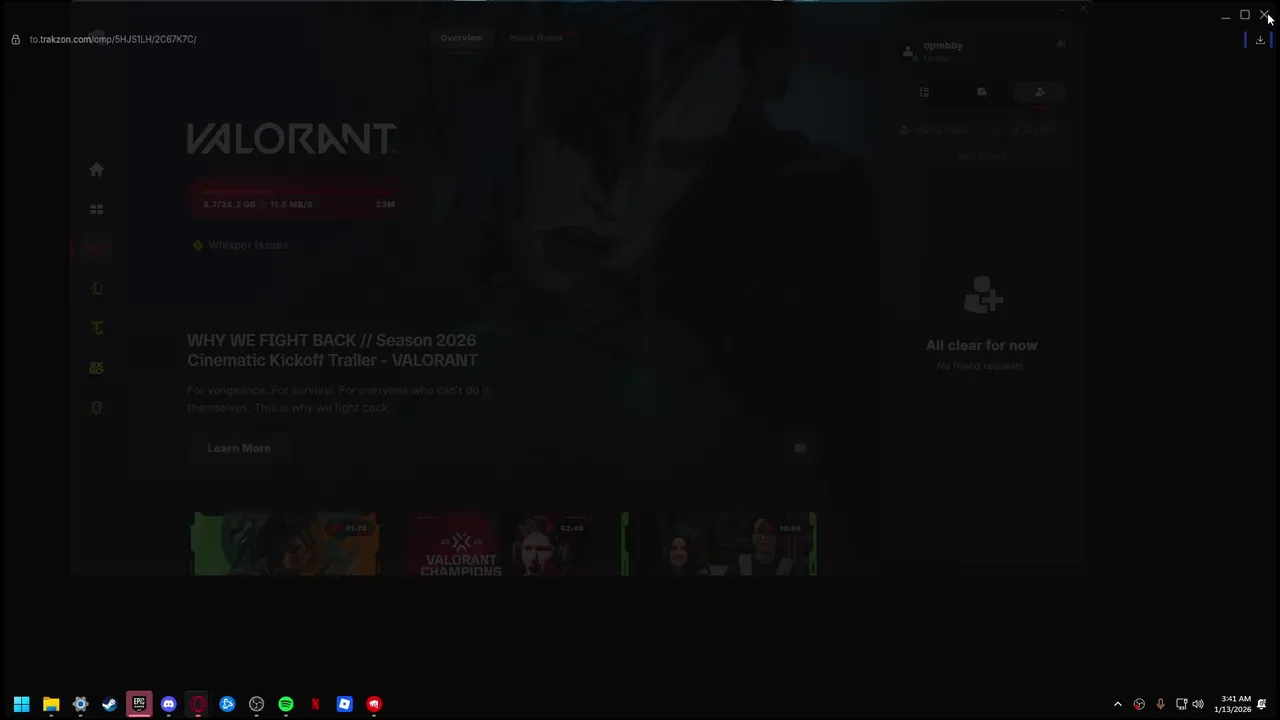Open Spotify from the taskbar
Viewport: 1280px width, 720px height.
(286, 704)
